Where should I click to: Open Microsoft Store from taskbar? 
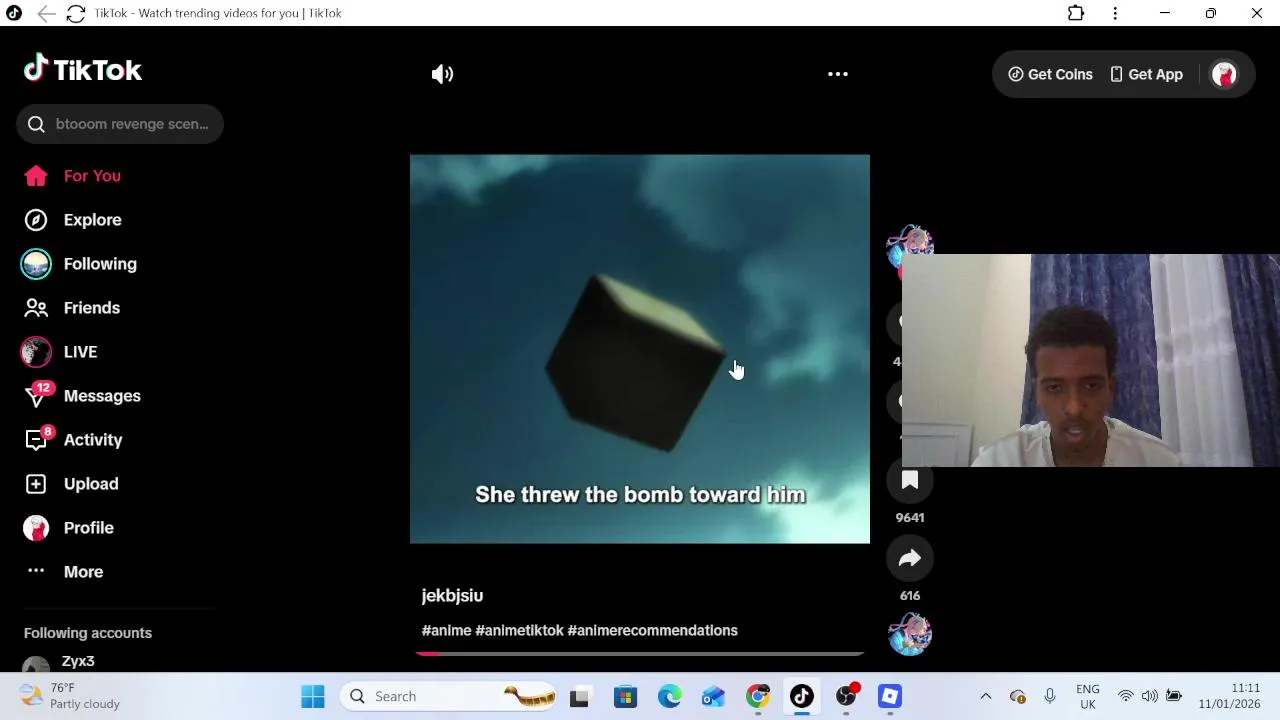point(625,696)
